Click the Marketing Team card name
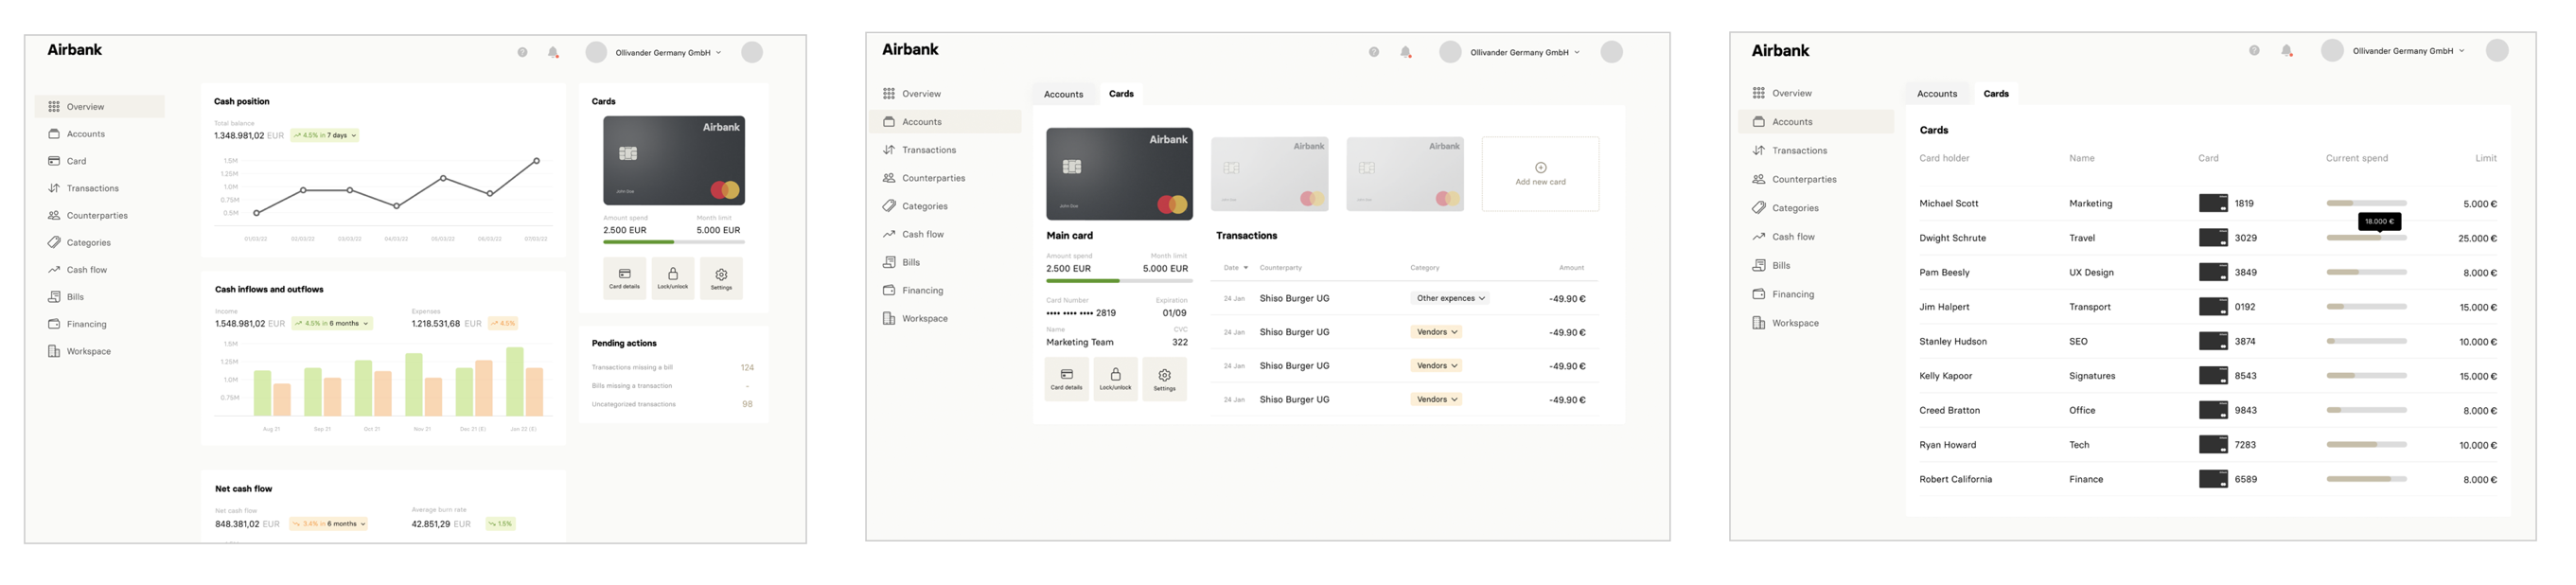 [x=1079, y=342]
